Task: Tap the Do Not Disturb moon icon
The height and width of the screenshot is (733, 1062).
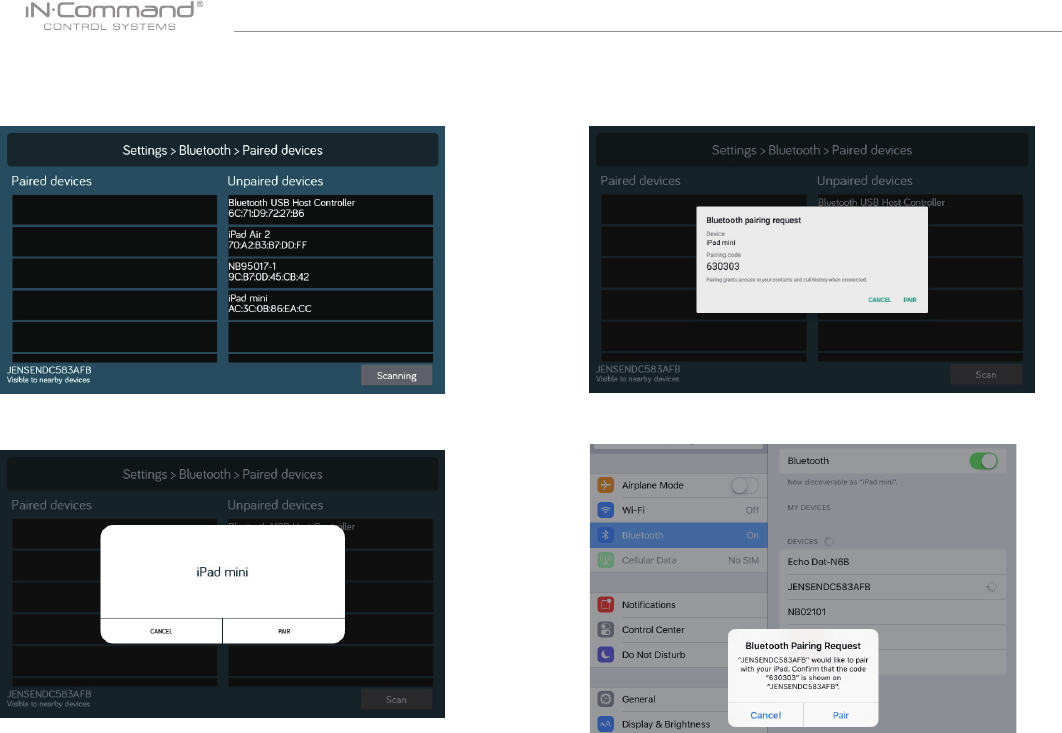Action: [x=606, y=654]
